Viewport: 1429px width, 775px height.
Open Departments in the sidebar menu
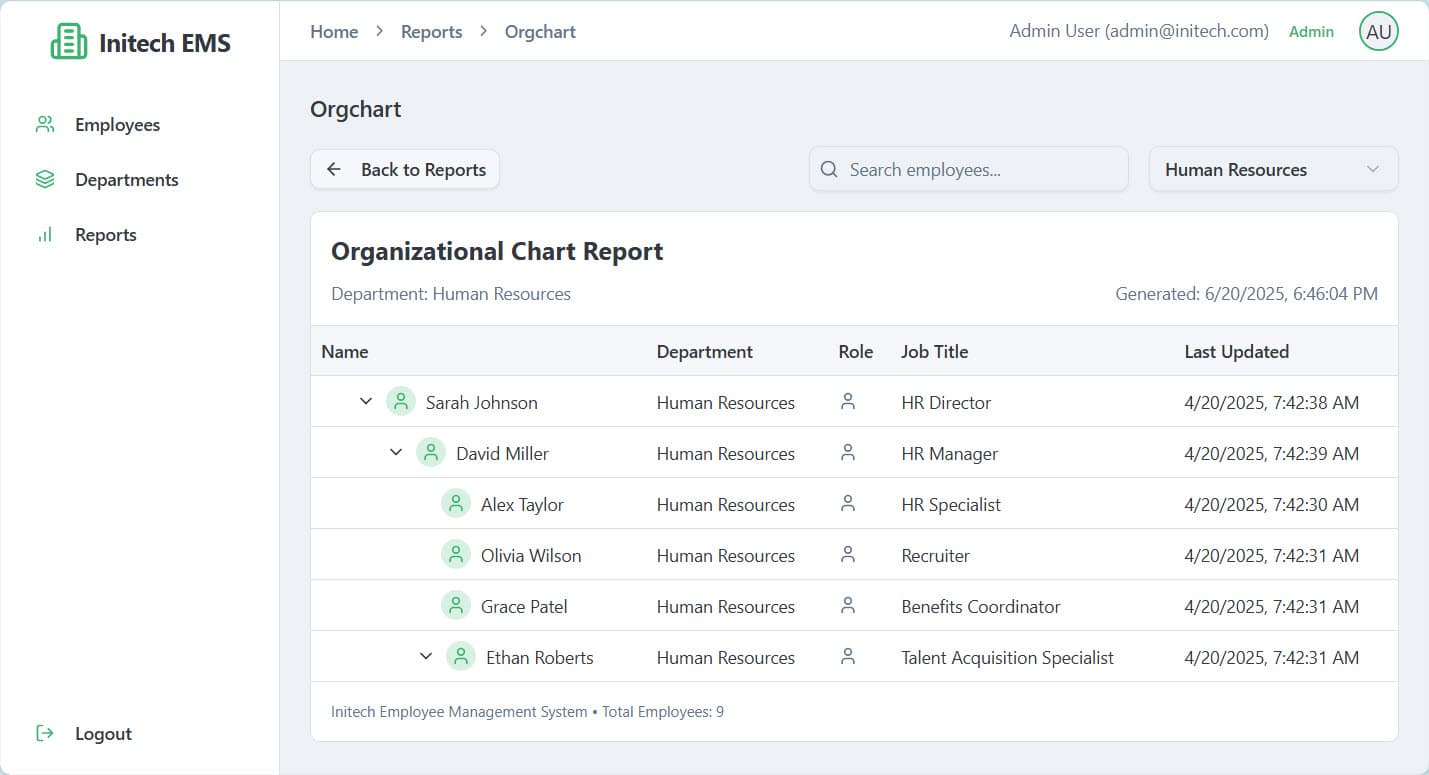pyautogui.click(x=126, y=180)
